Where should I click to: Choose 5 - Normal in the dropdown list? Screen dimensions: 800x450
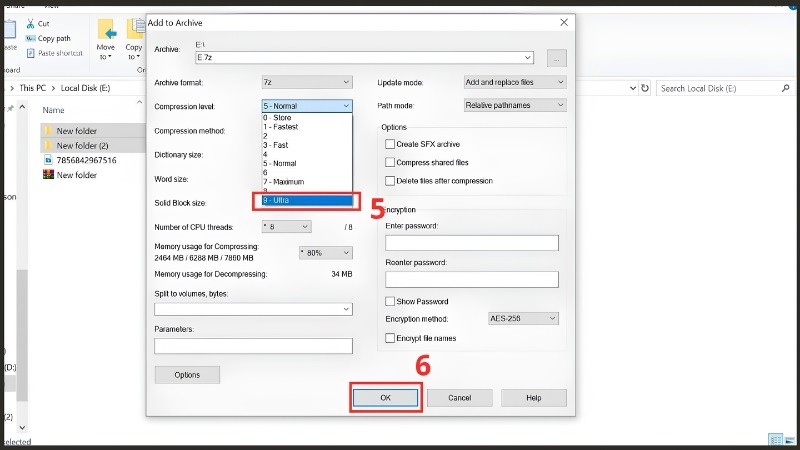click(x=307, y=164)
